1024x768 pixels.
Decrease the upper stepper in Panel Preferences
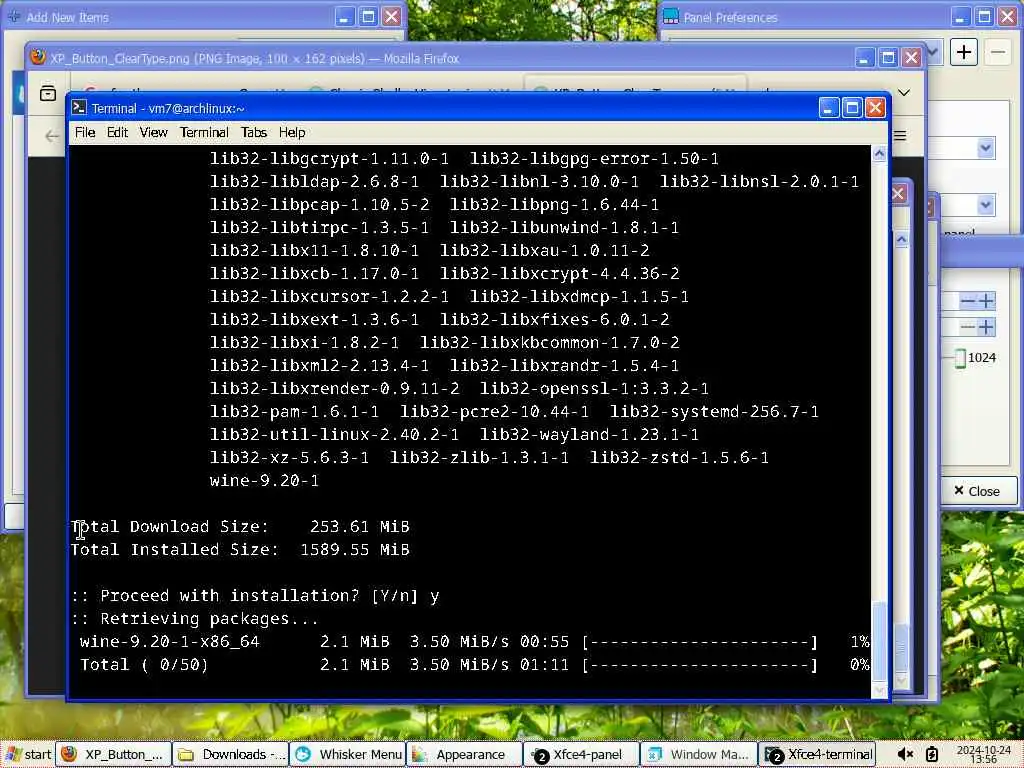[x=968, y=301]
